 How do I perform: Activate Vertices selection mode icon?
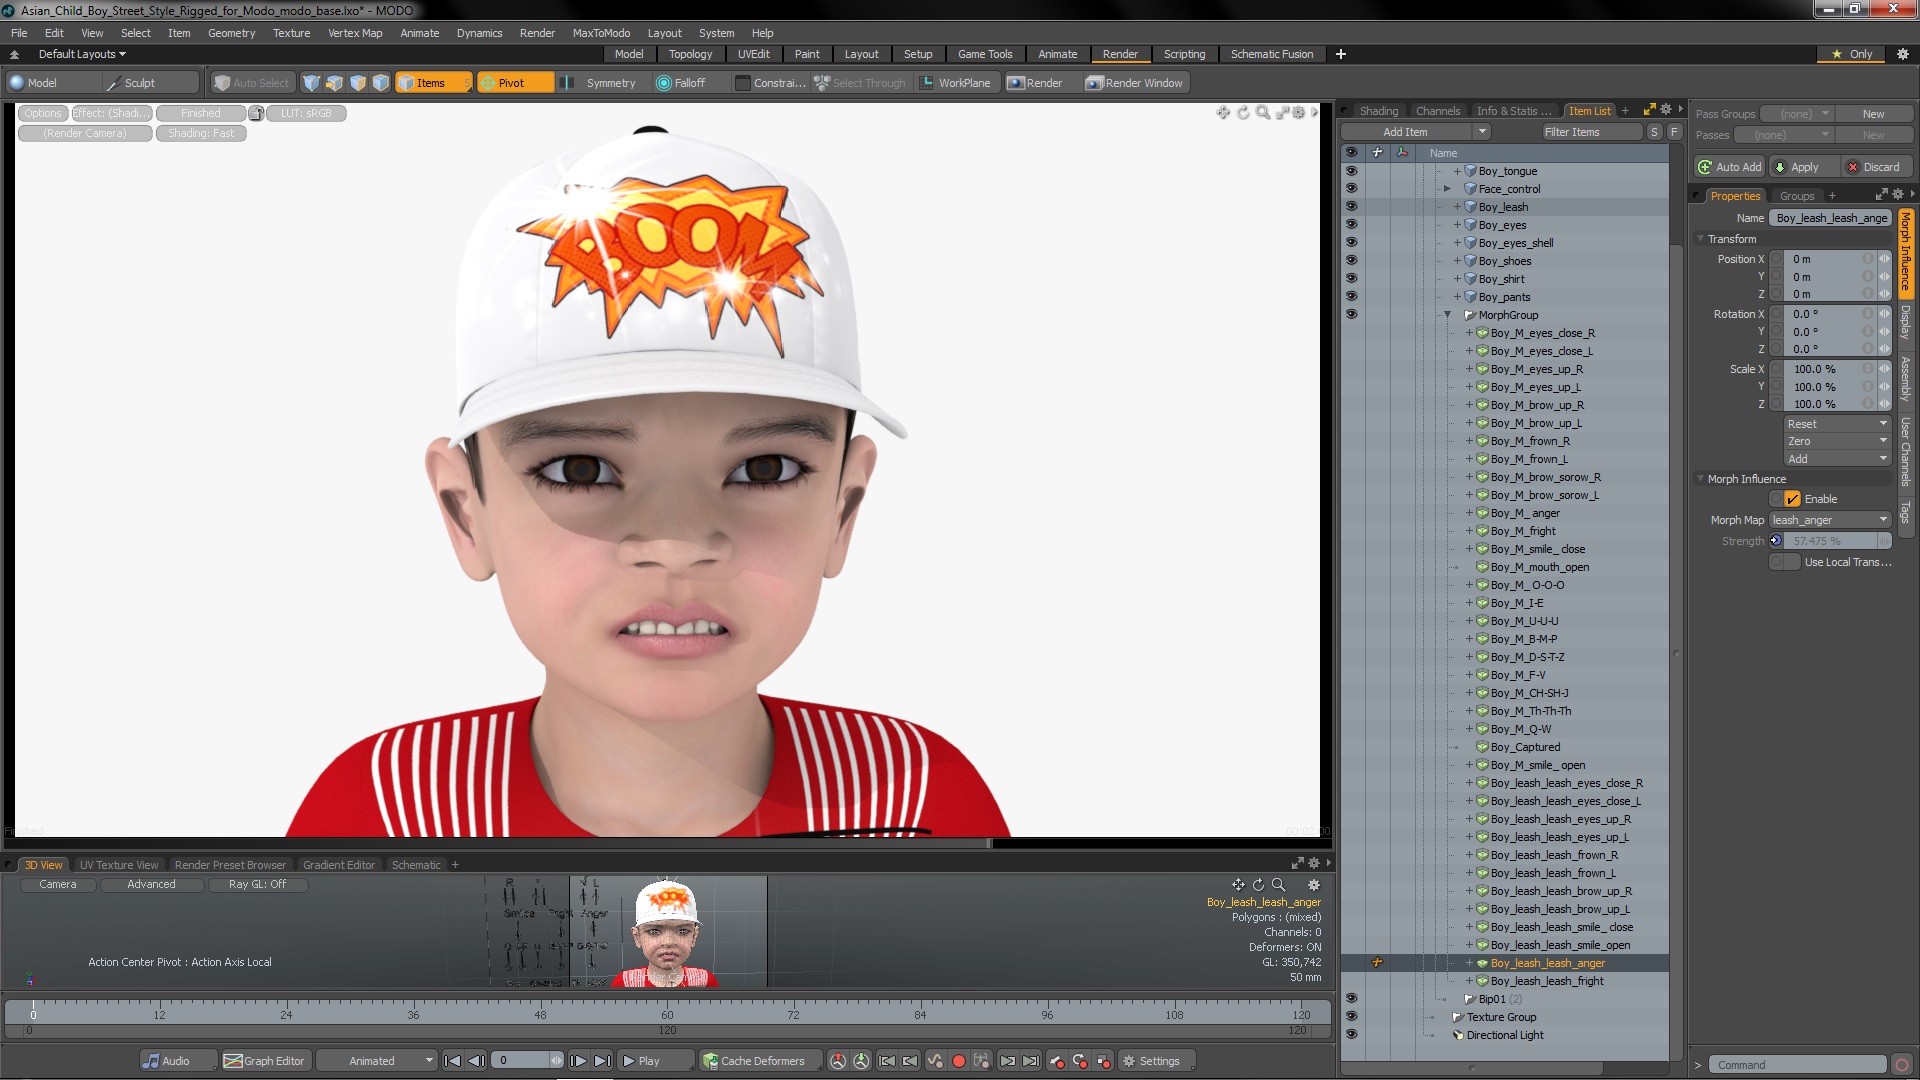click(312, 83)
